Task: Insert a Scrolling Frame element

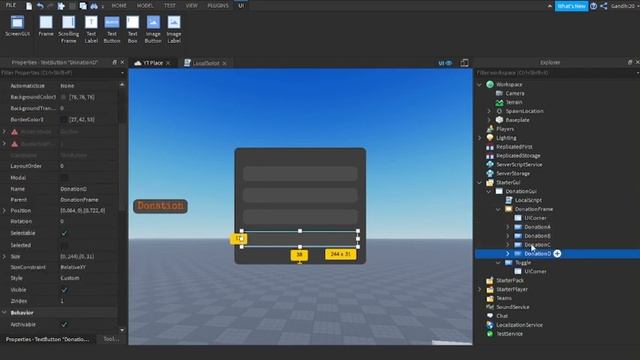Action: pos(69,29)
